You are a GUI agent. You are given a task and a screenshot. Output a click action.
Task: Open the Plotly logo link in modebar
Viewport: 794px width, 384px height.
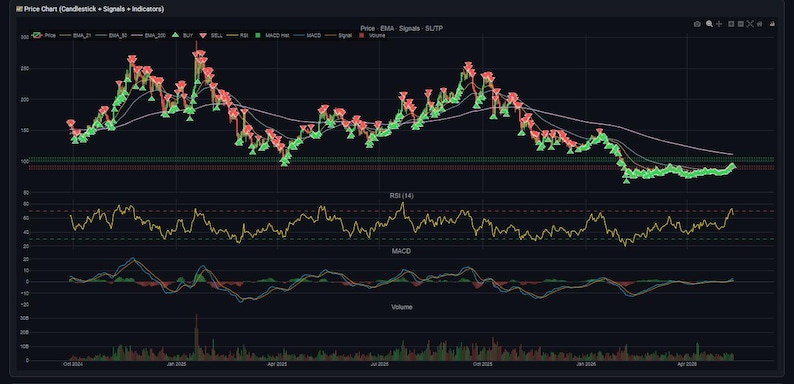pos(772,24)
